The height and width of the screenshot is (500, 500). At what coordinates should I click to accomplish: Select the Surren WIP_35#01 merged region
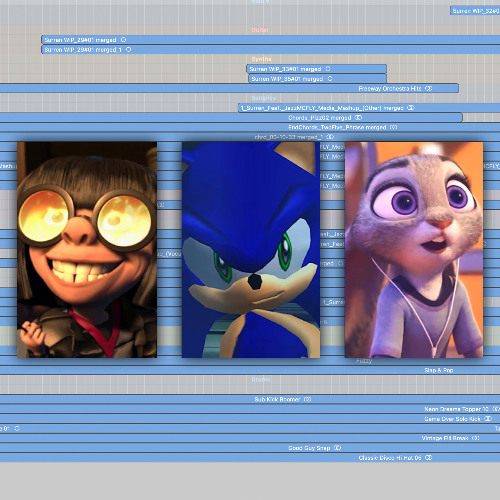point(317,79)
